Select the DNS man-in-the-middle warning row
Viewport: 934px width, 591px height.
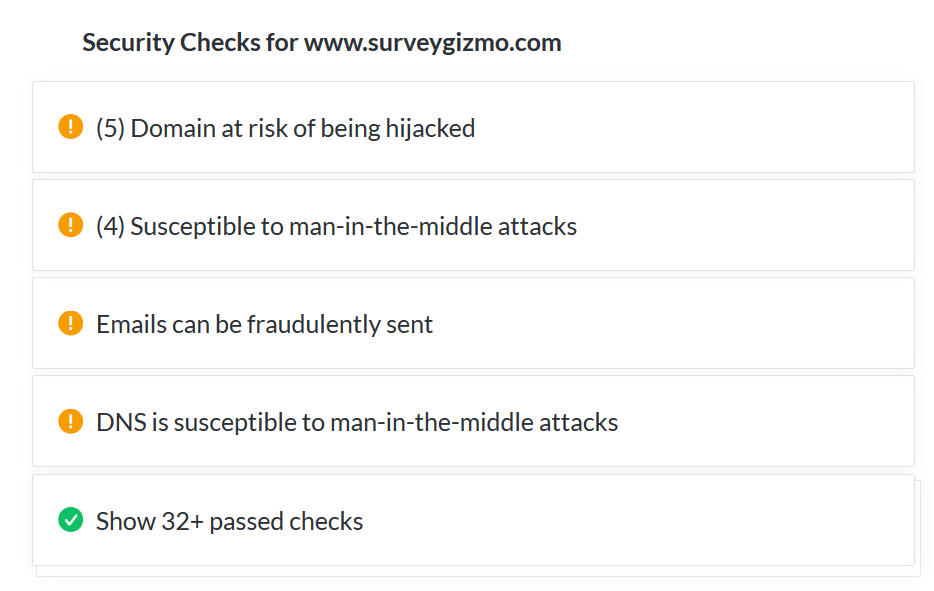356,421
